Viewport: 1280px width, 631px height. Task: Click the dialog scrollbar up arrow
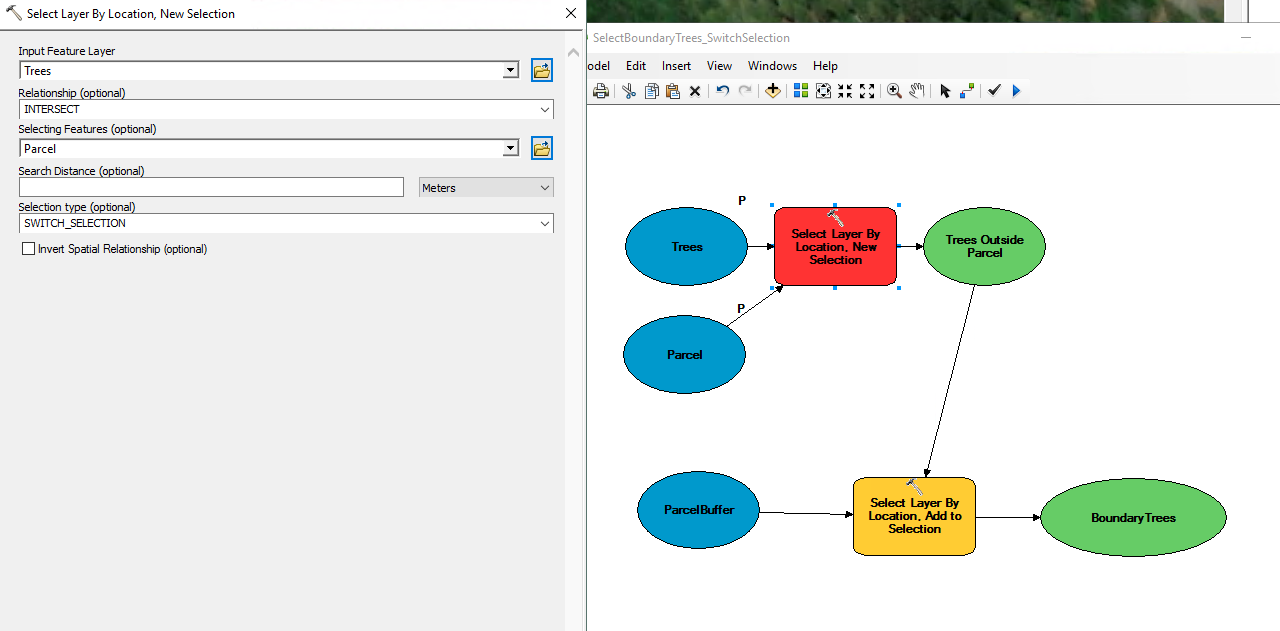coord(573,52)
